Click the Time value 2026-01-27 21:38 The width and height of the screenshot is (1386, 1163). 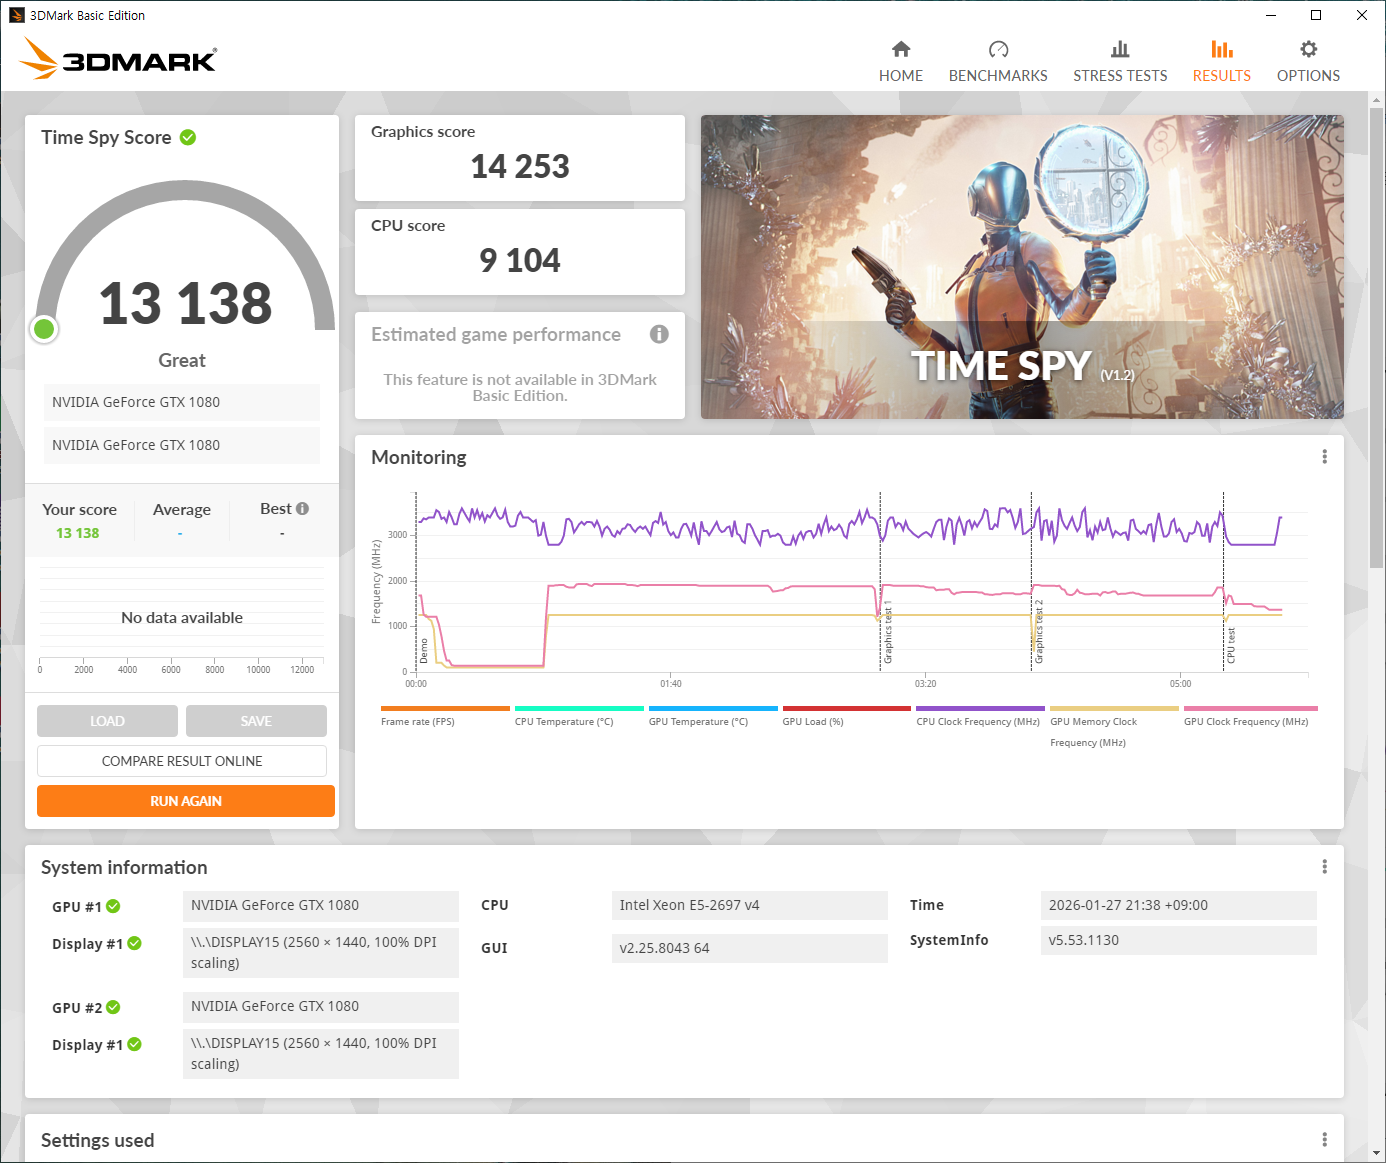coord(1178,905)
